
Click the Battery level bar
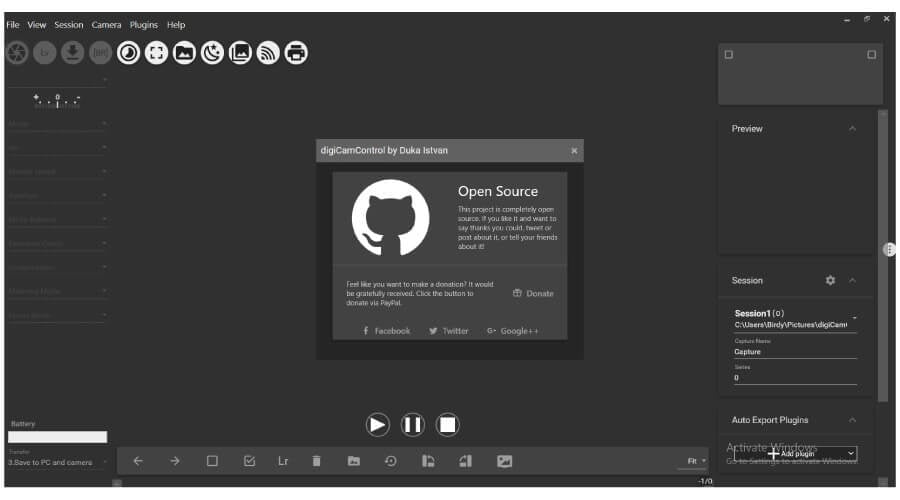(x=57, y=437)
